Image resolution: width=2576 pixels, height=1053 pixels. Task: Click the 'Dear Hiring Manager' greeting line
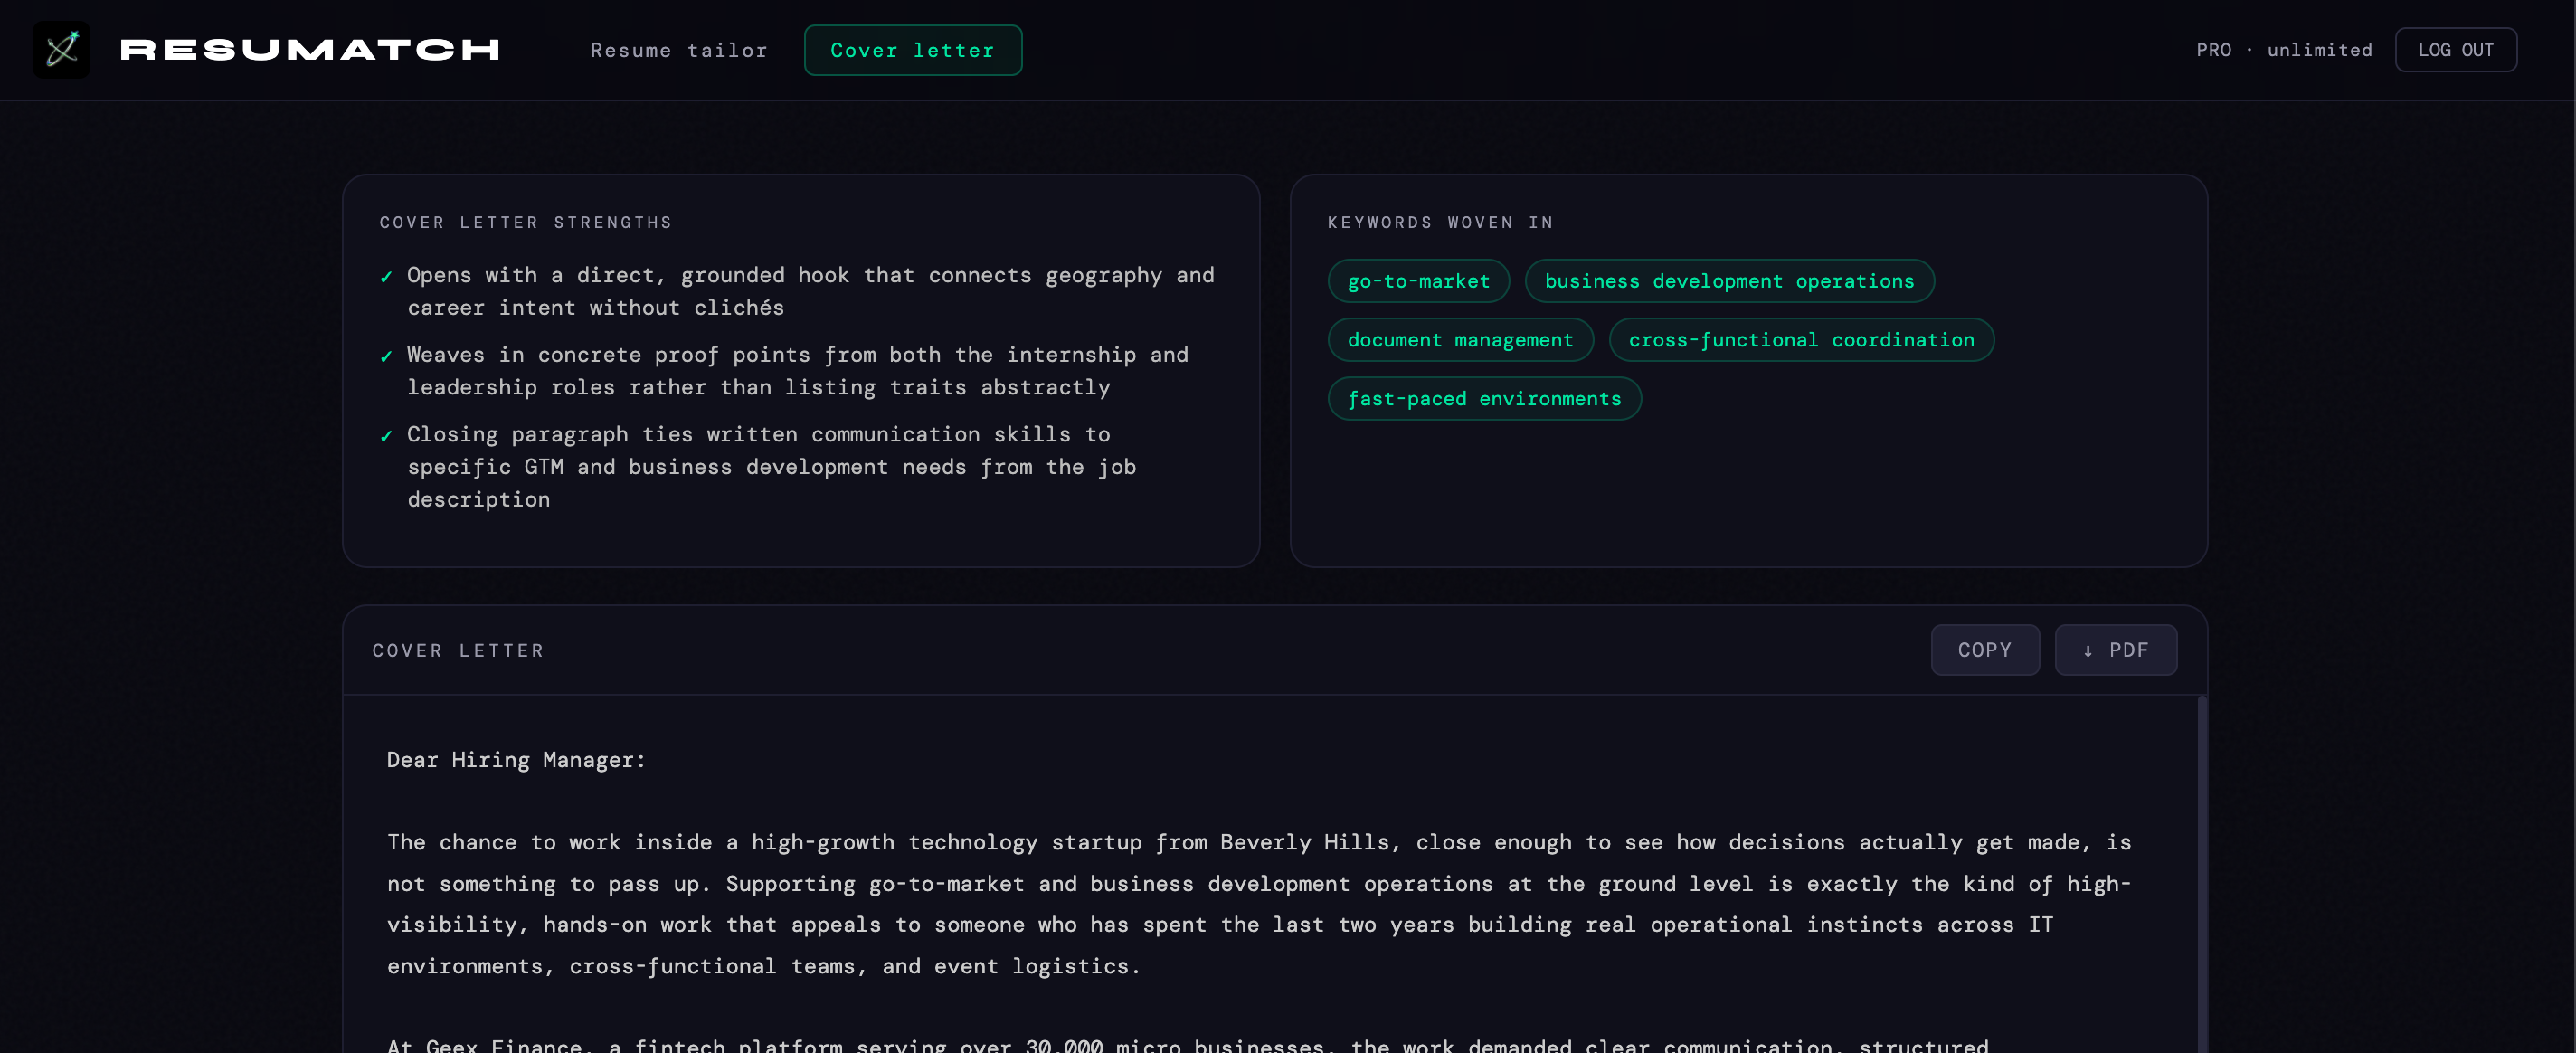pos(516,760)
